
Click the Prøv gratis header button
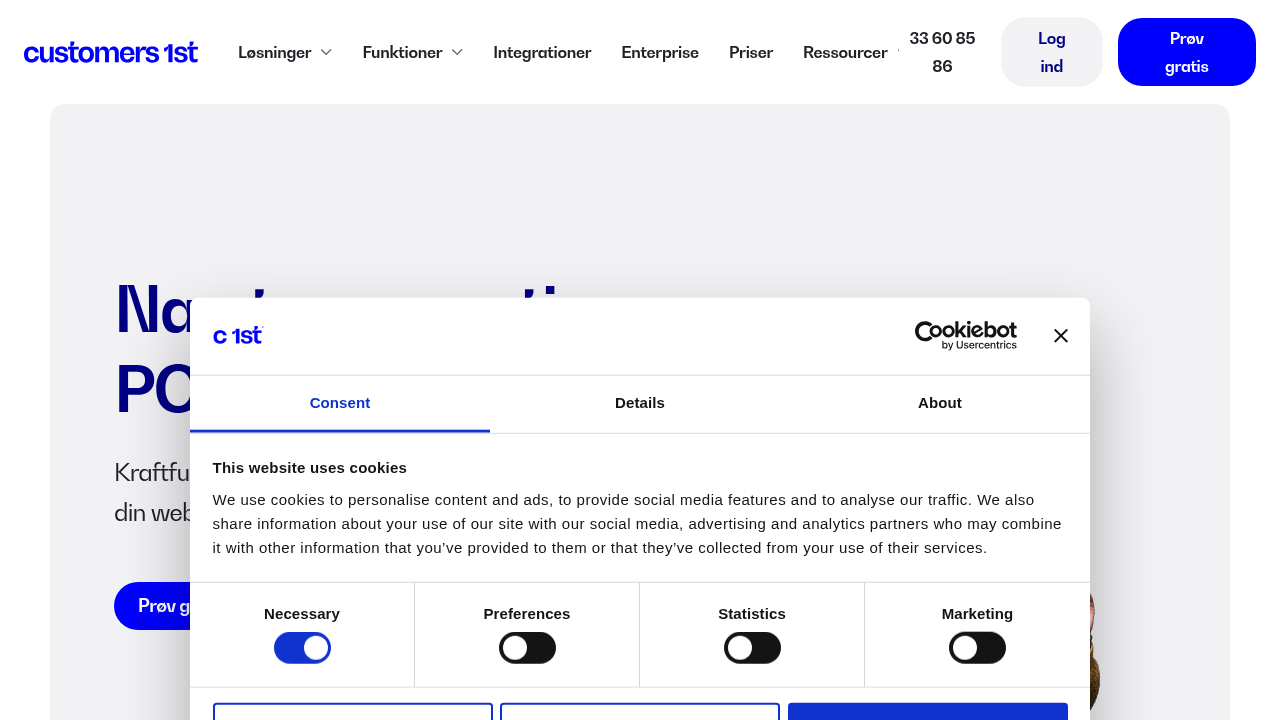click(1187, 52)
